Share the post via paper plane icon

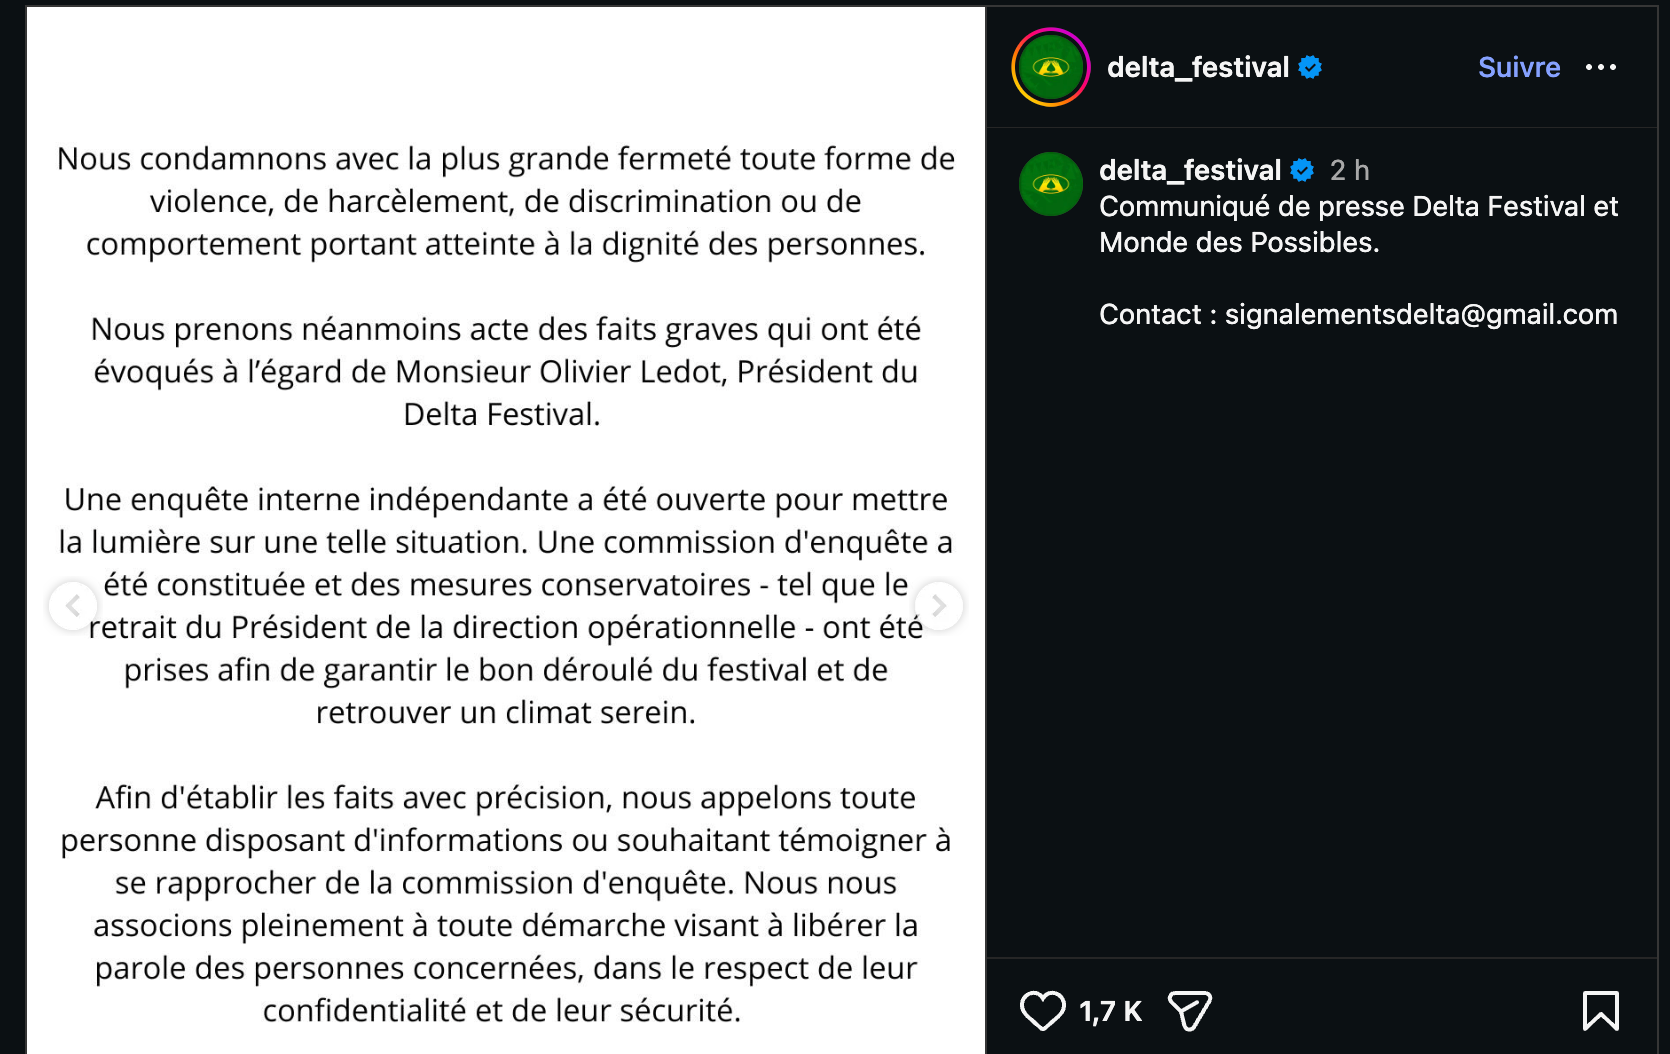(1190, 1010)
